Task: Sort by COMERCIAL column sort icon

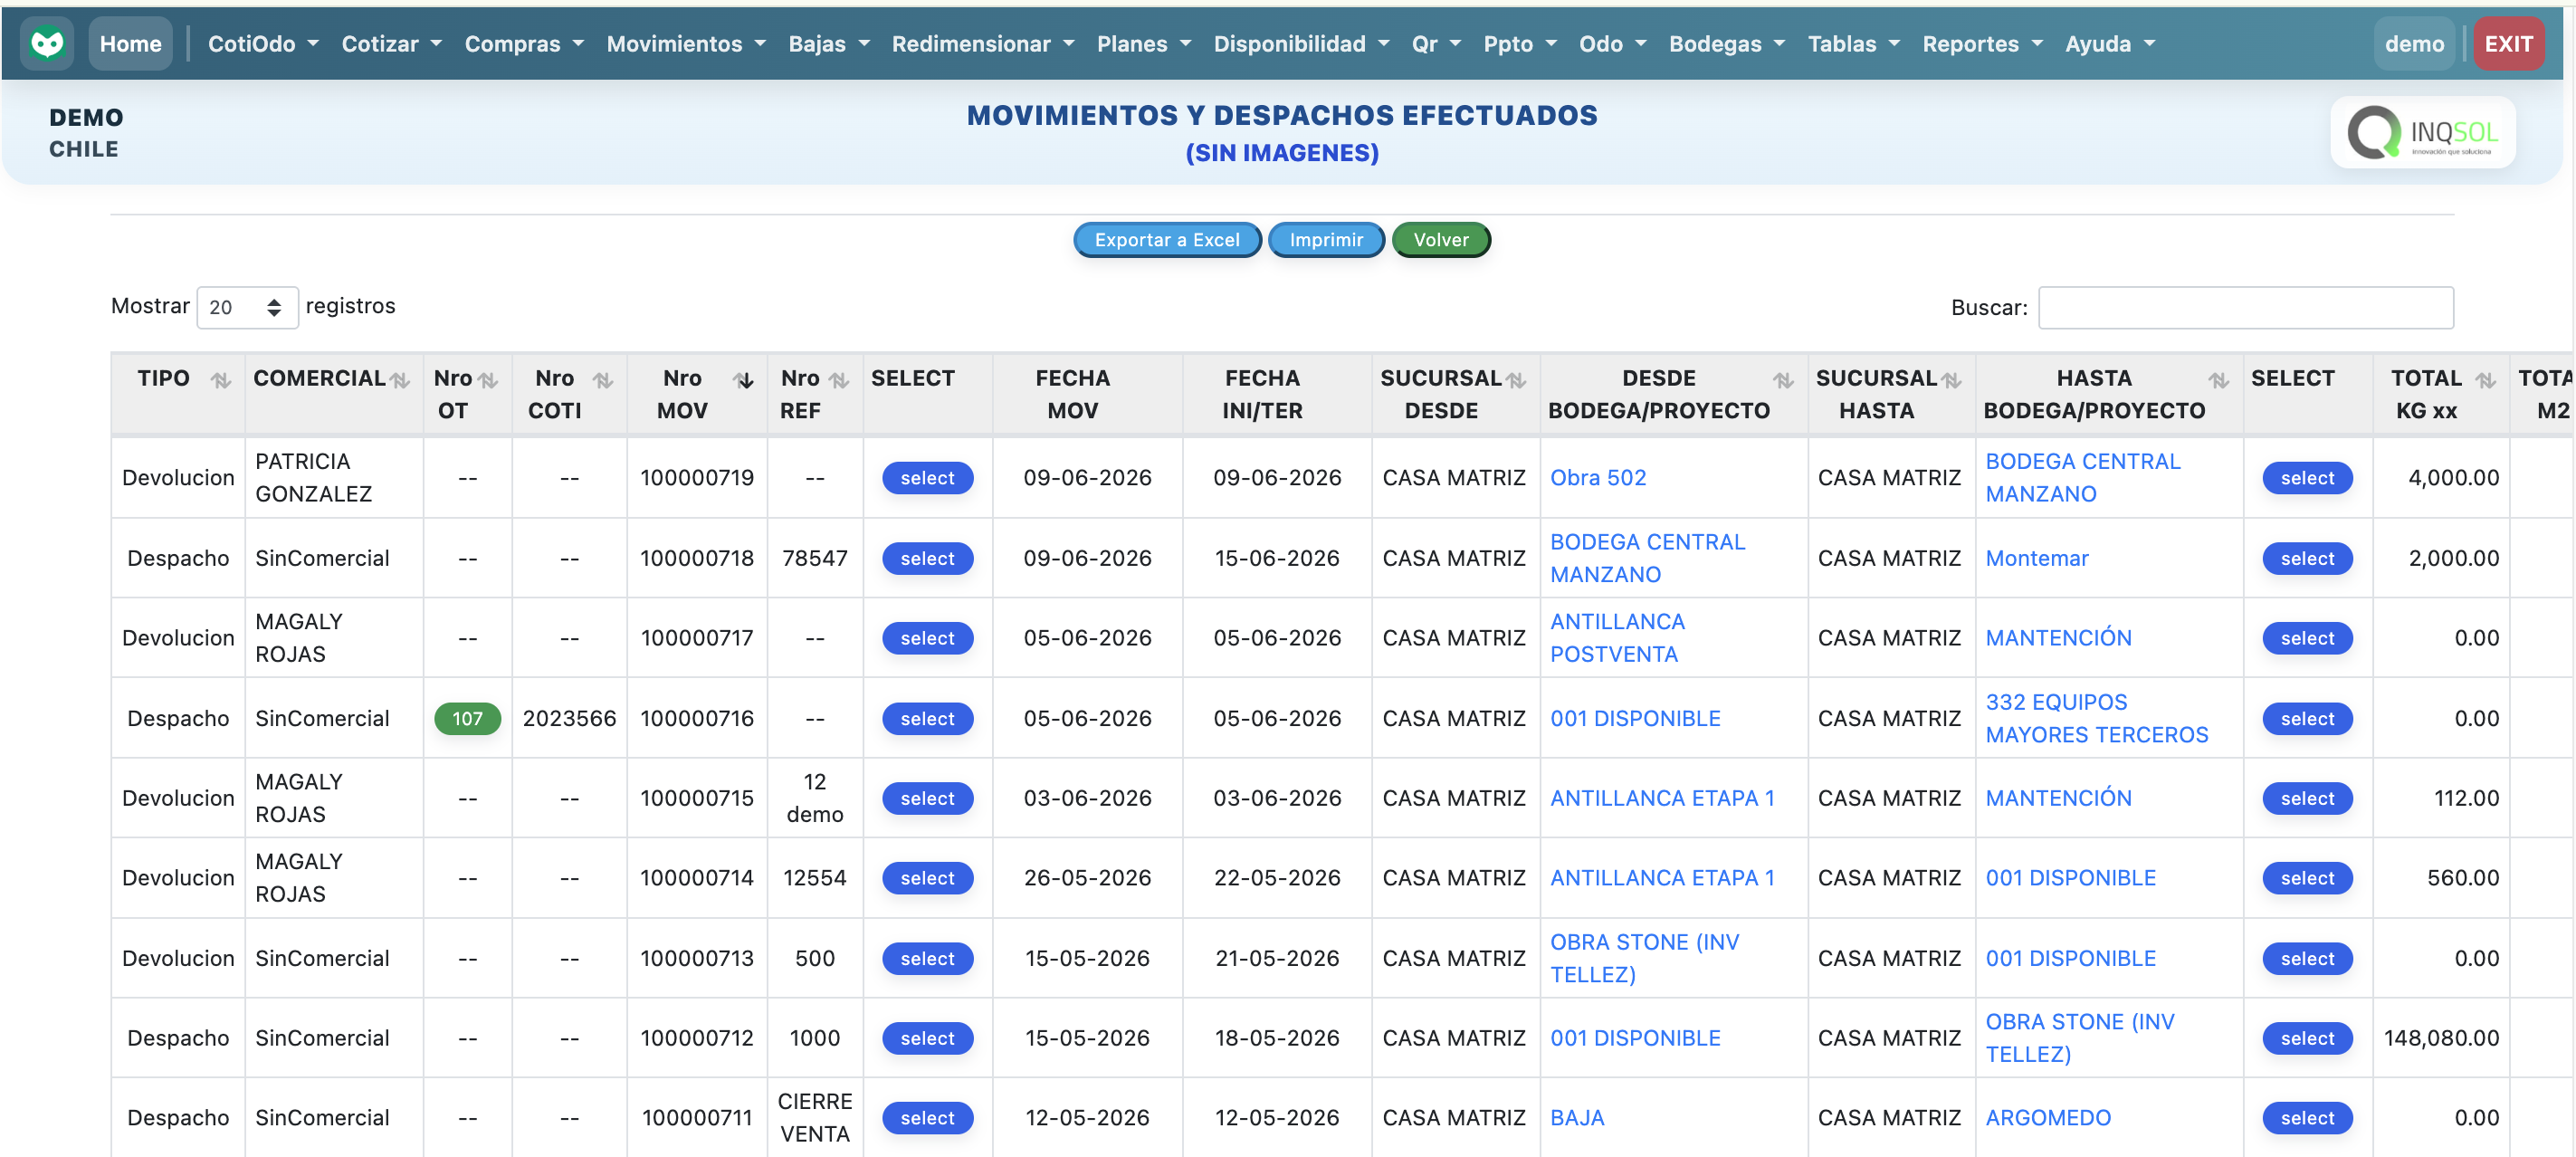Action: [400, 380]
